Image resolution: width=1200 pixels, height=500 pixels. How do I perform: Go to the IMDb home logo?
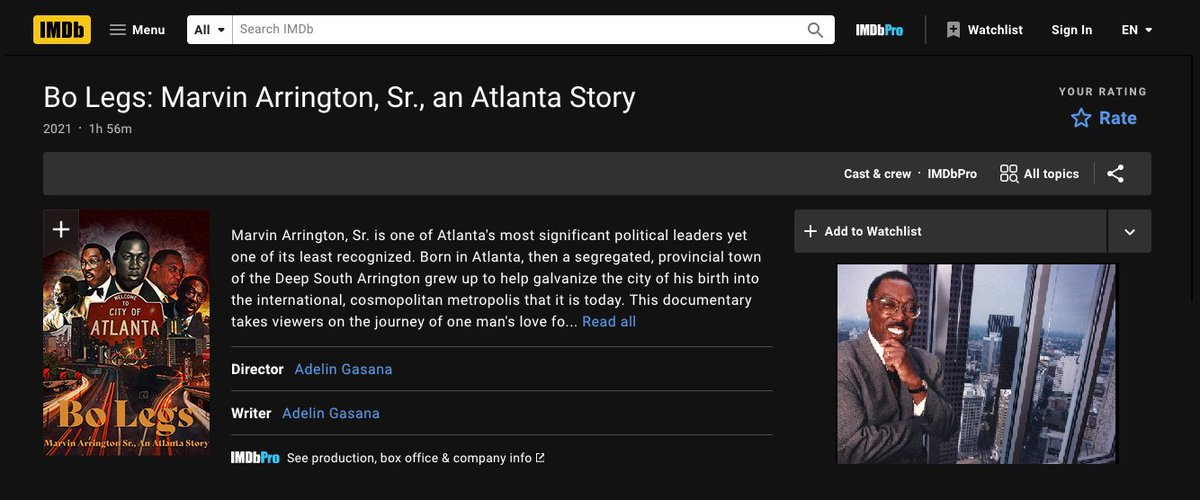click(62, 30)
